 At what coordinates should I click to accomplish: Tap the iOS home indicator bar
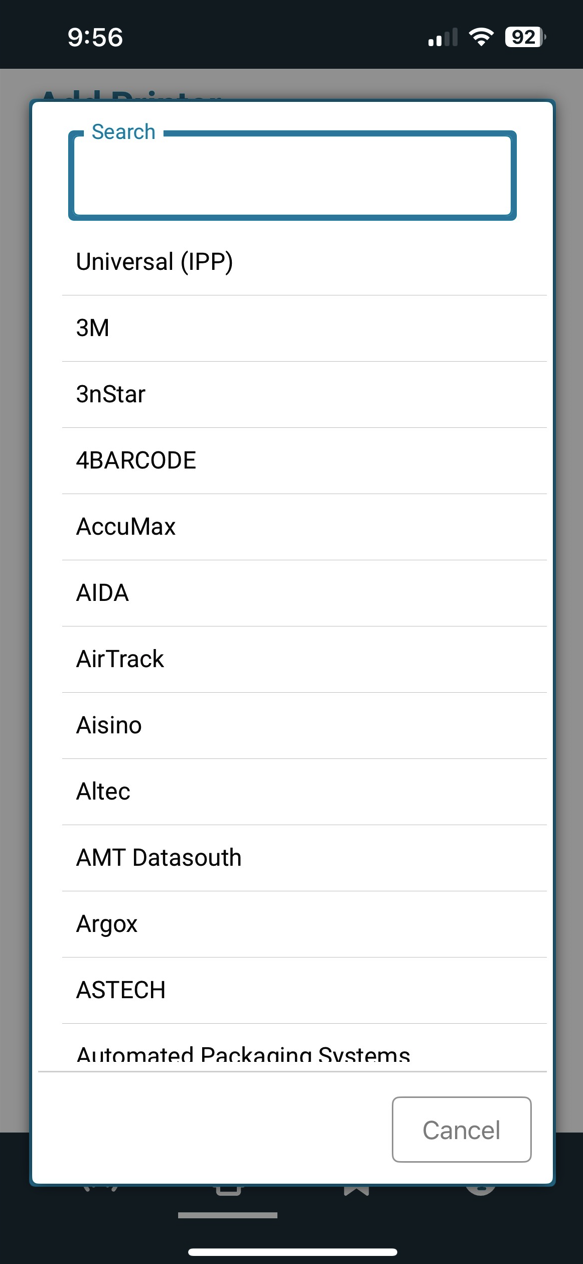click(x=292, y=1252)
